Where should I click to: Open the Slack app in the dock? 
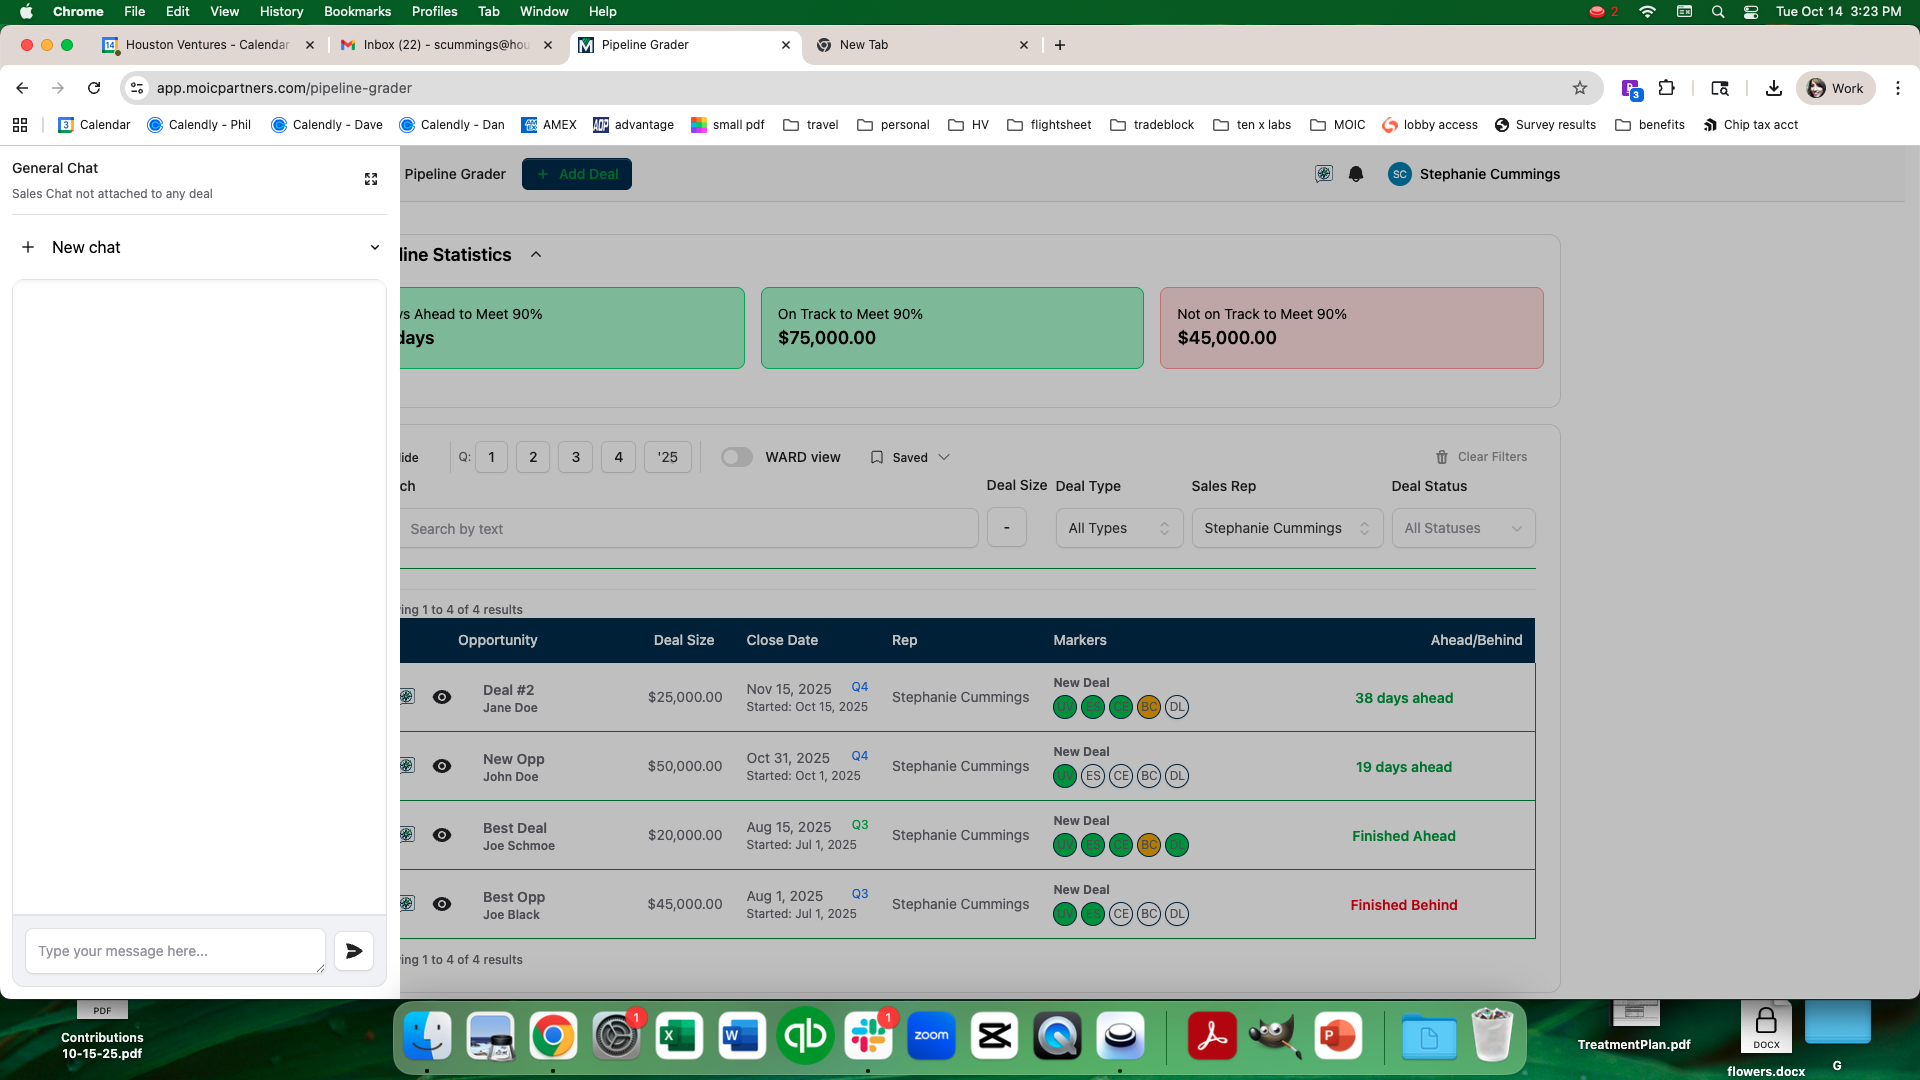tap(868, 1036)
